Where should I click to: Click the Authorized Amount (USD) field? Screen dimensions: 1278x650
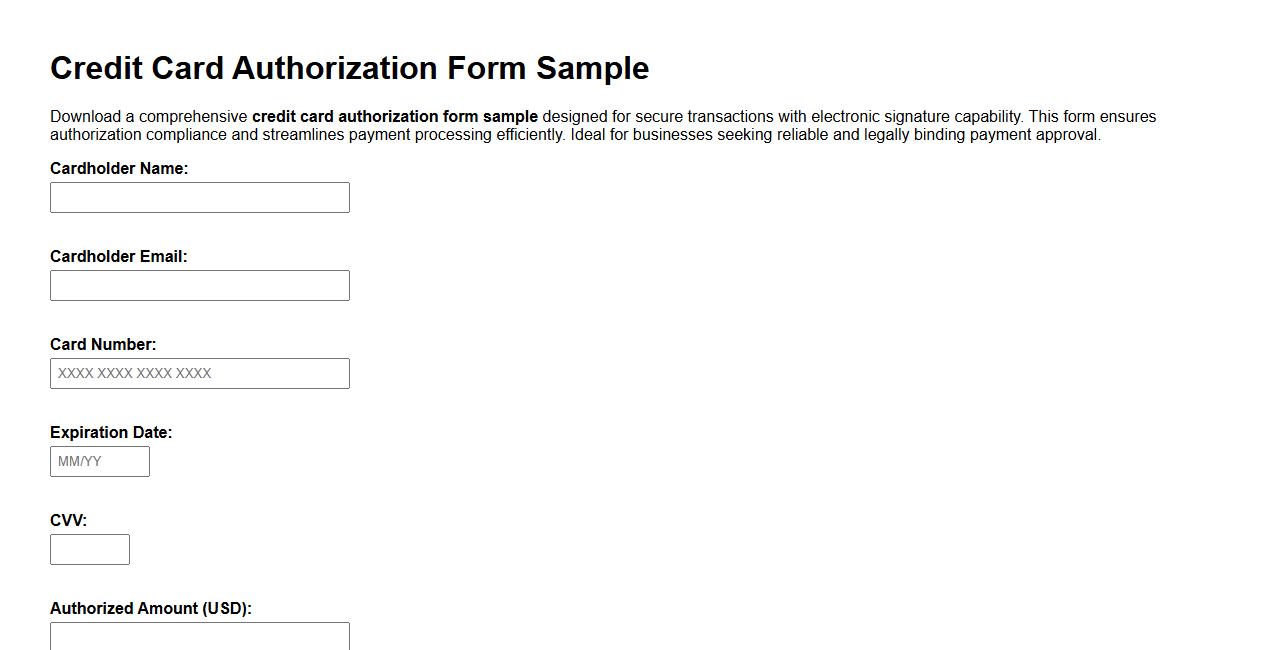point(199,636)
